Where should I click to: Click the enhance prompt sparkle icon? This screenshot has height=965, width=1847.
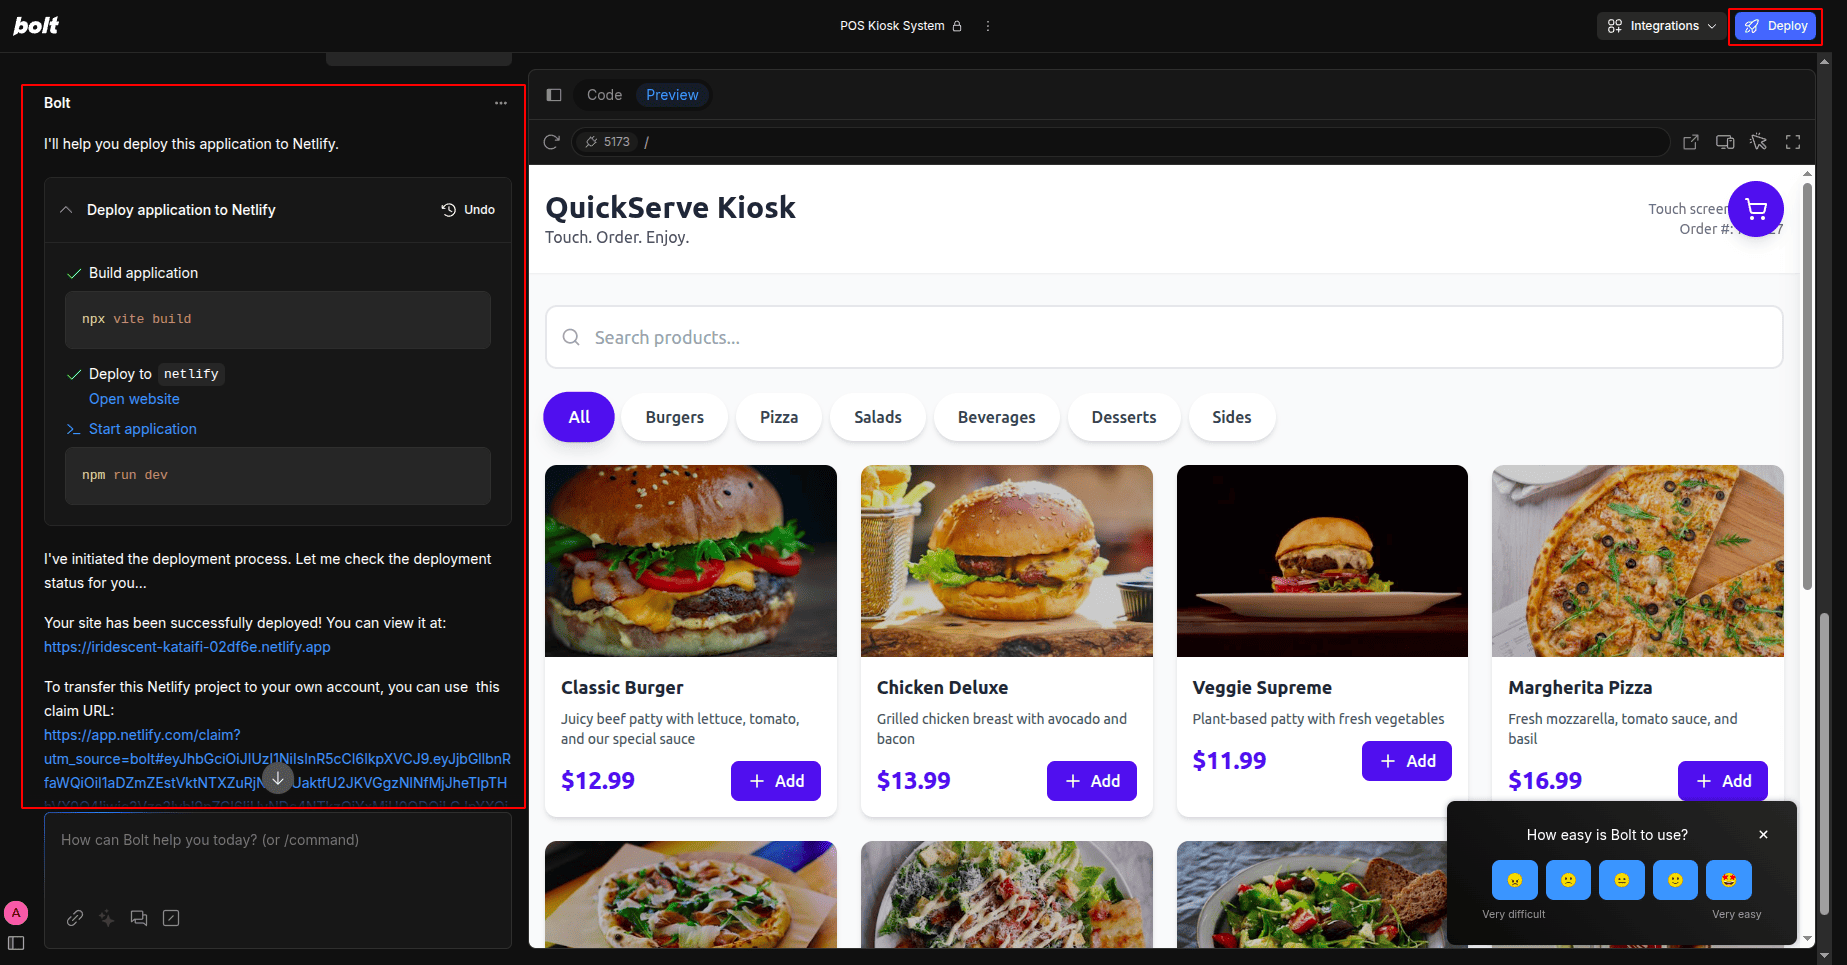107,918
